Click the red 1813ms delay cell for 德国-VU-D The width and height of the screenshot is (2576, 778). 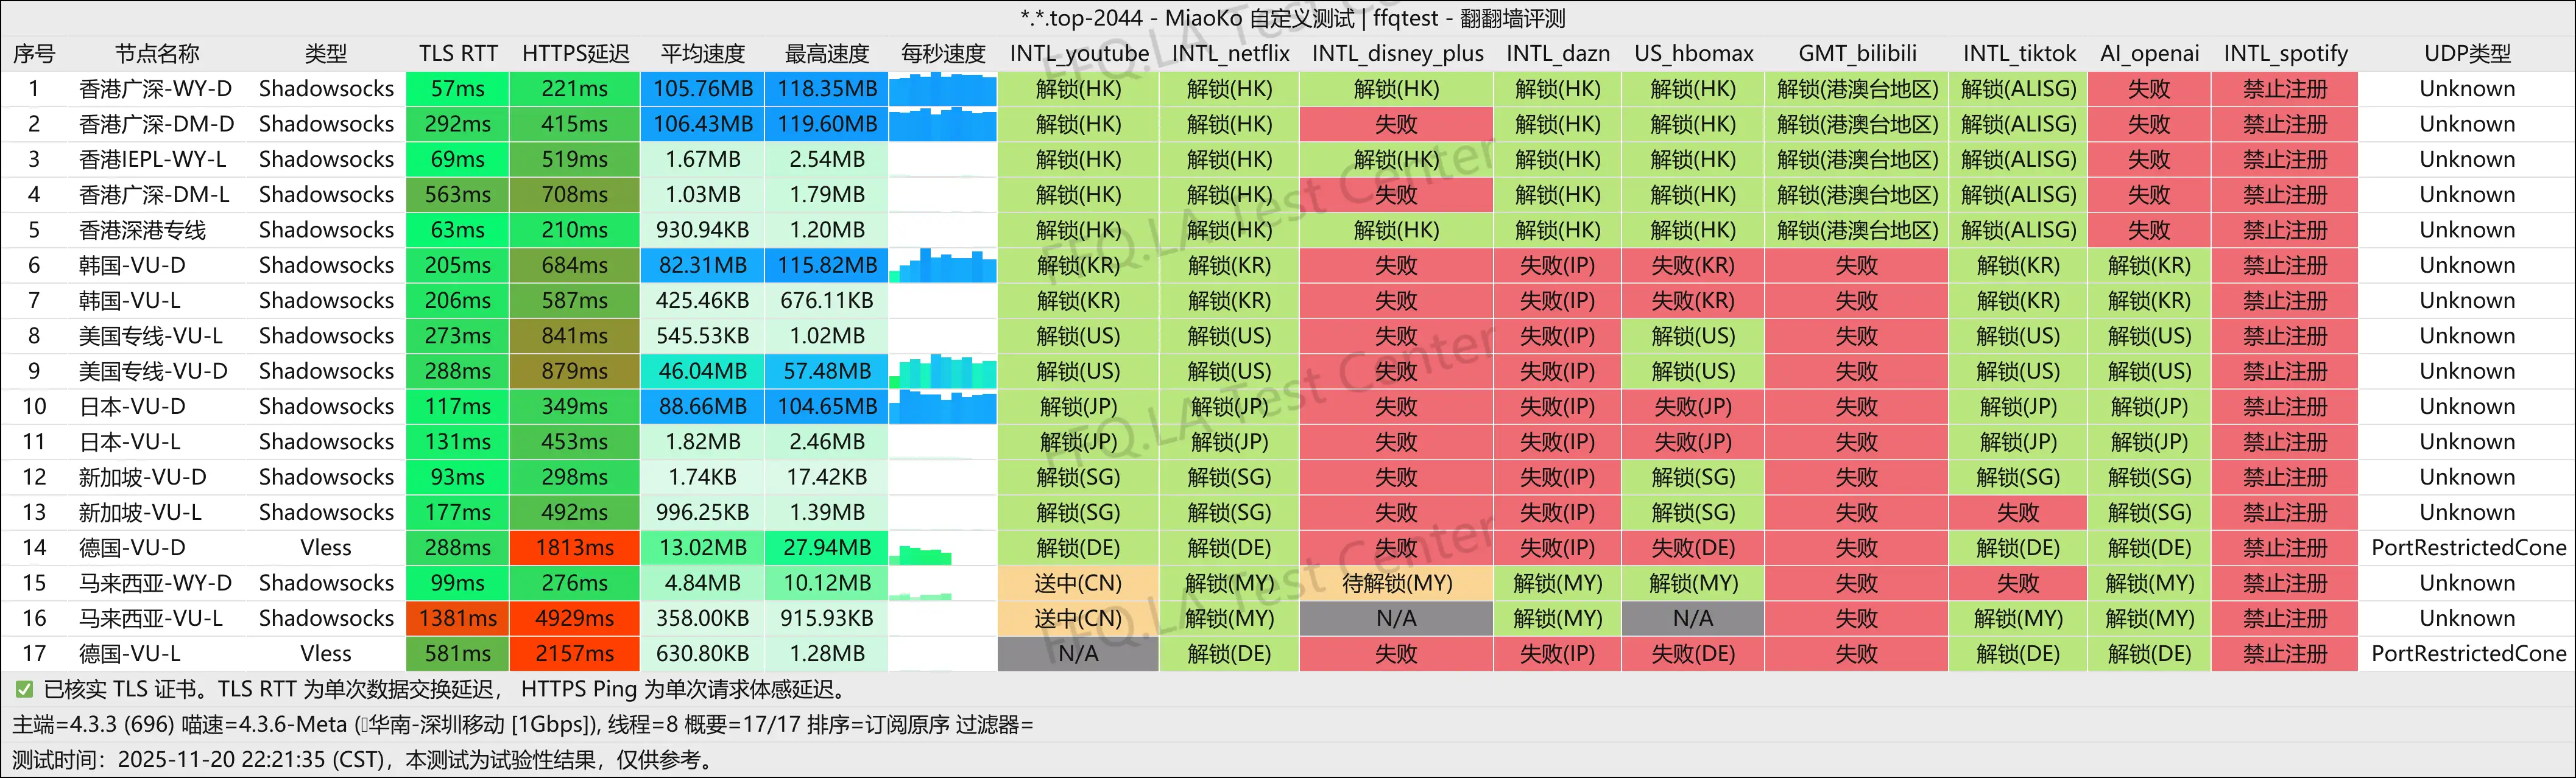coord(575,547)
